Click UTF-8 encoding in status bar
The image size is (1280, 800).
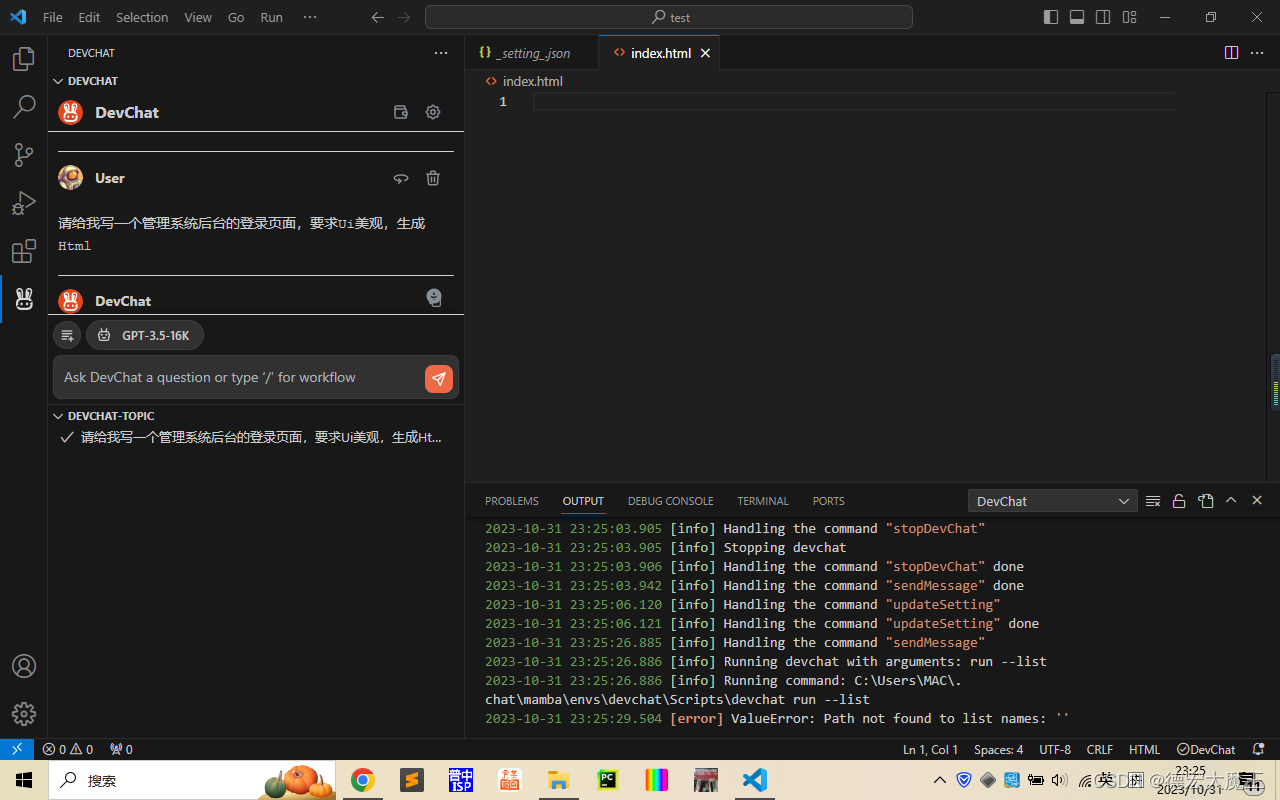pyautogui.click(x=1055, y=749)
